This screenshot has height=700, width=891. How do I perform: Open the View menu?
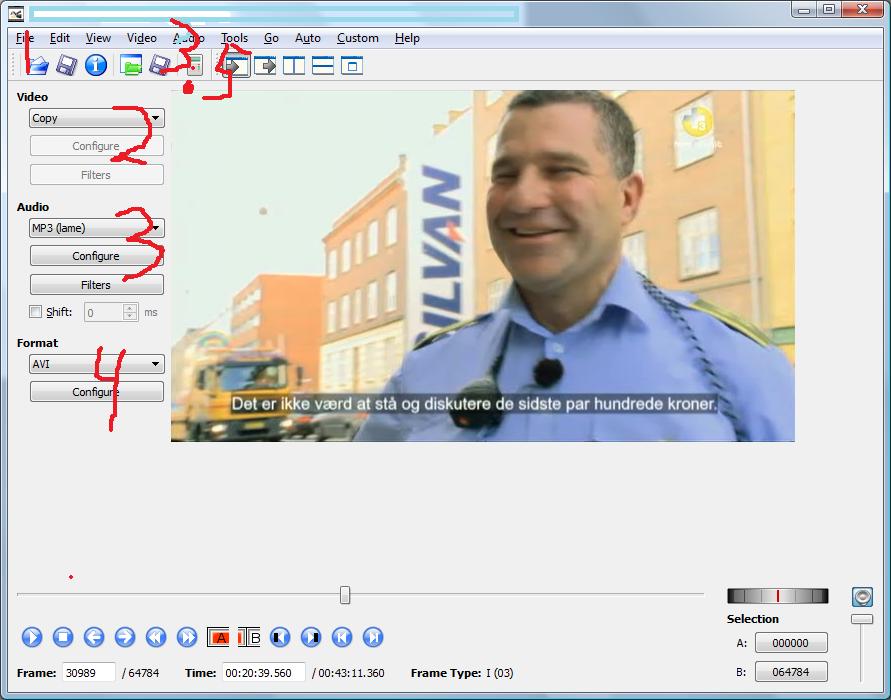click(x=98, y=38)
